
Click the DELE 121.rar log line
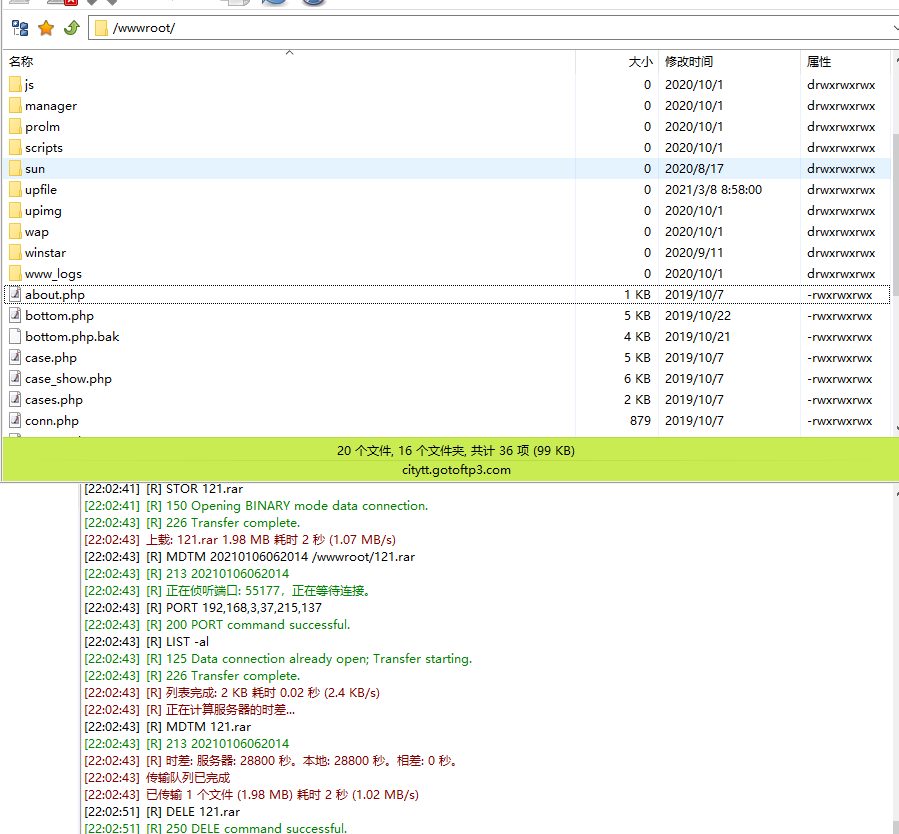pyautogui.click(x=202, y=812)
